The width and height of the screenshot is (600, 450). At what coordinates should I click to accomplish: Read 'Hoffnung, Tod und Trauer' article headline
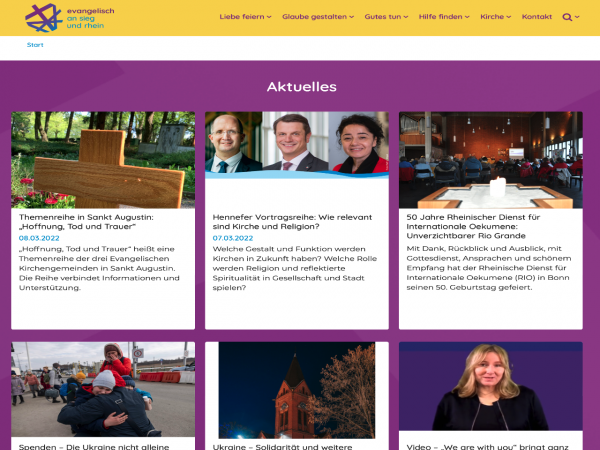[86, 222]
